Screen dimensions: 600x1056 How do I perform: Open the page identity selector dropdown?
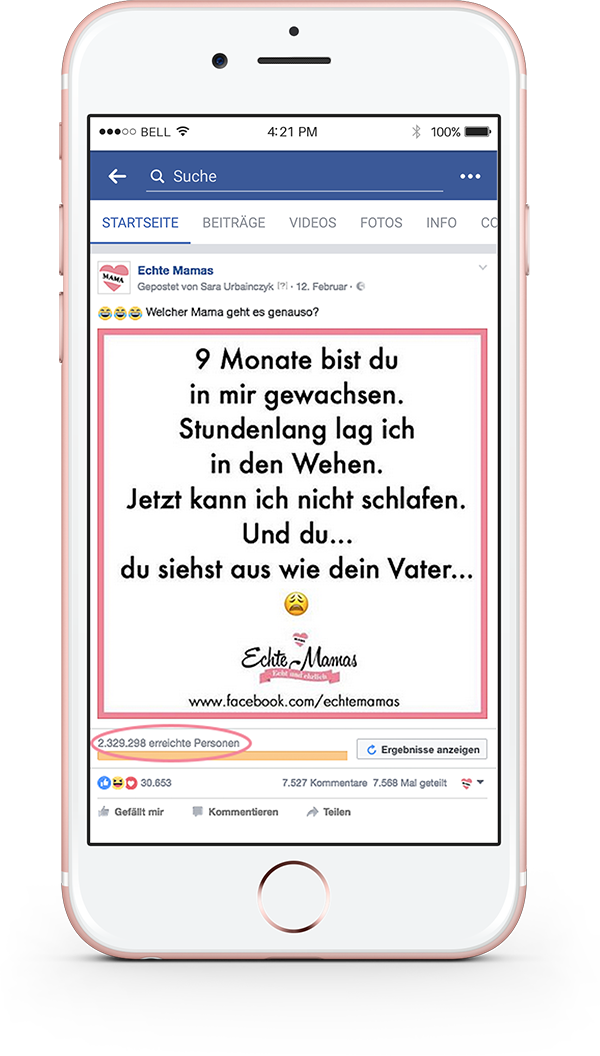point(472,783)
